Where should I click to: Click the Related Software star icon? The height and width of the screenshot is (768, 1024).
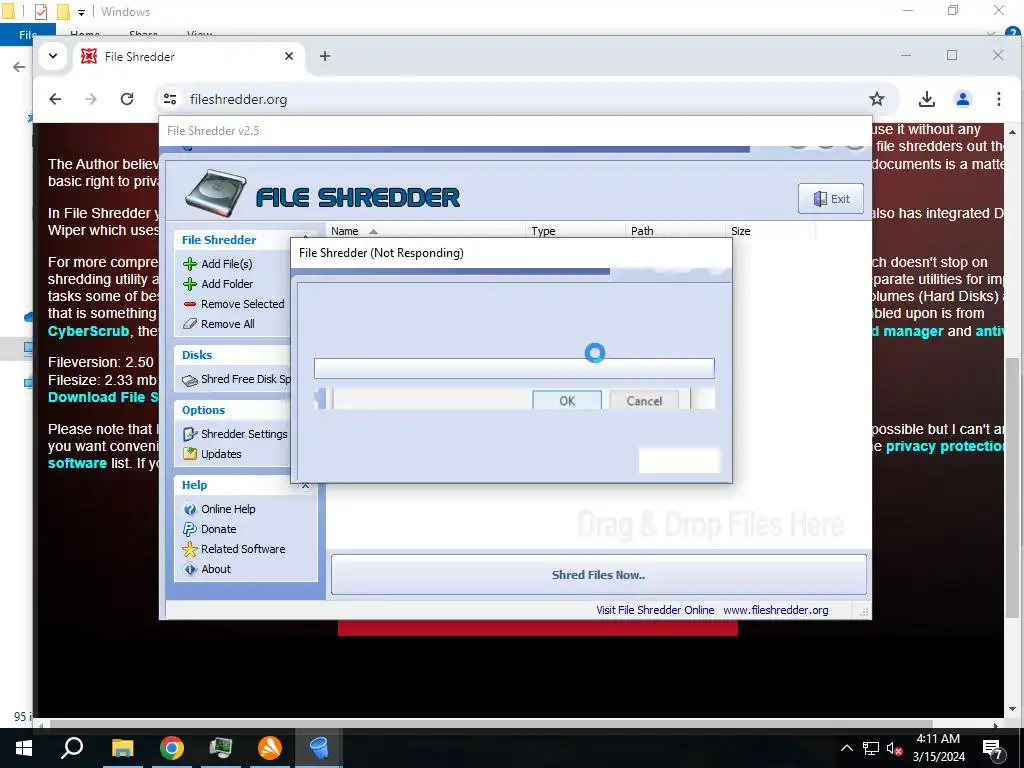click(x=189, y=549)
